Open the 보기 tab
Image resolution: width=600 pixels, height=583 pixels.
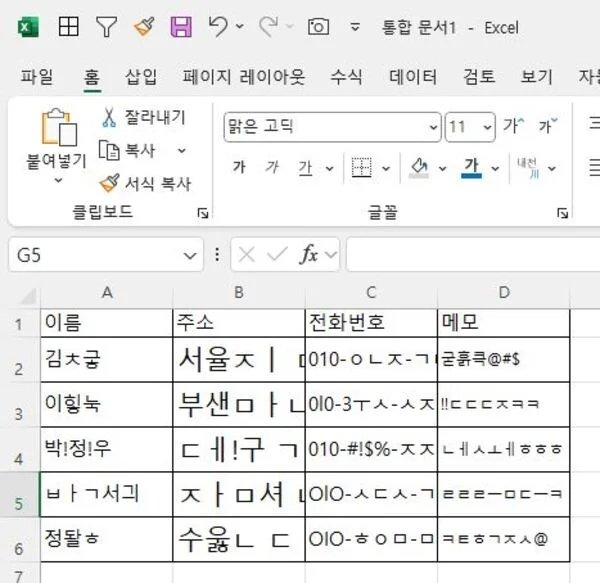pos(536,77)
